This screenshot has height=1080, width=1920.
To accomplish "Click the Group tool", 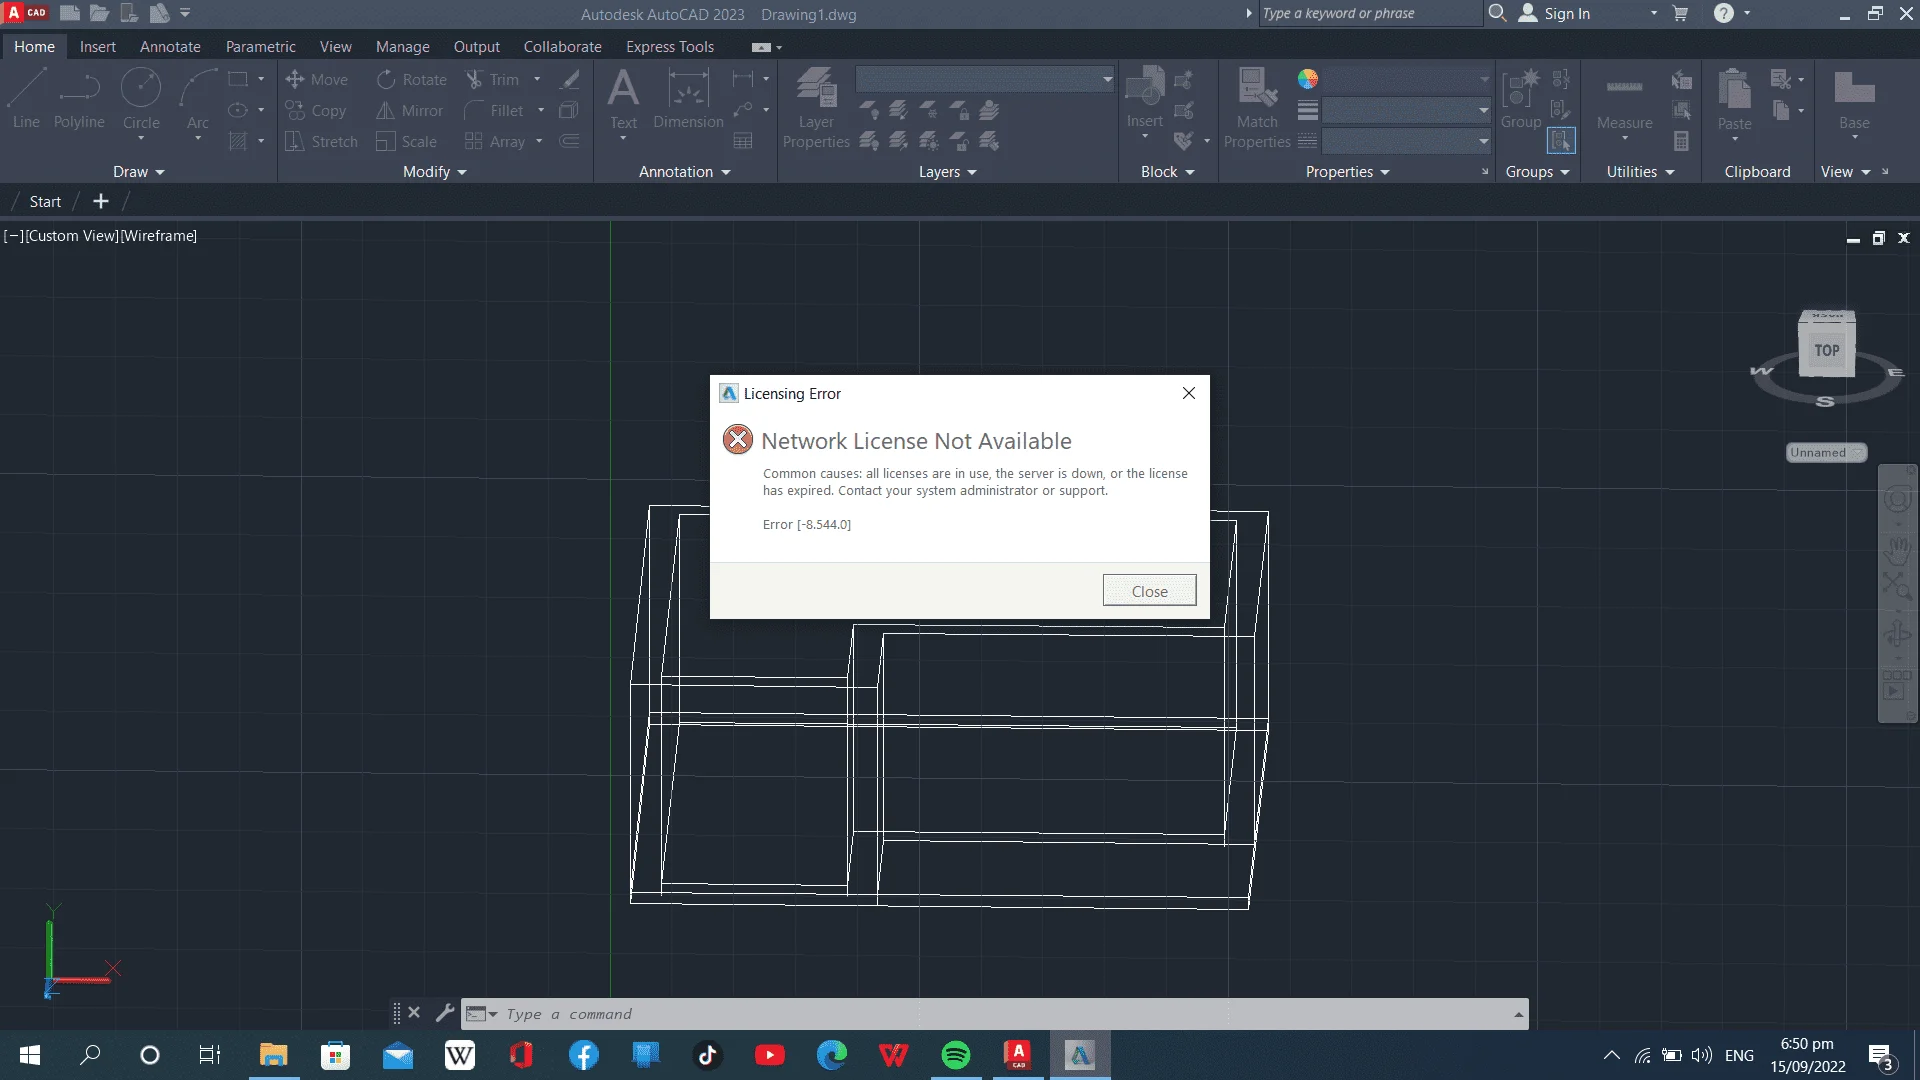I will coord(1521,99).
